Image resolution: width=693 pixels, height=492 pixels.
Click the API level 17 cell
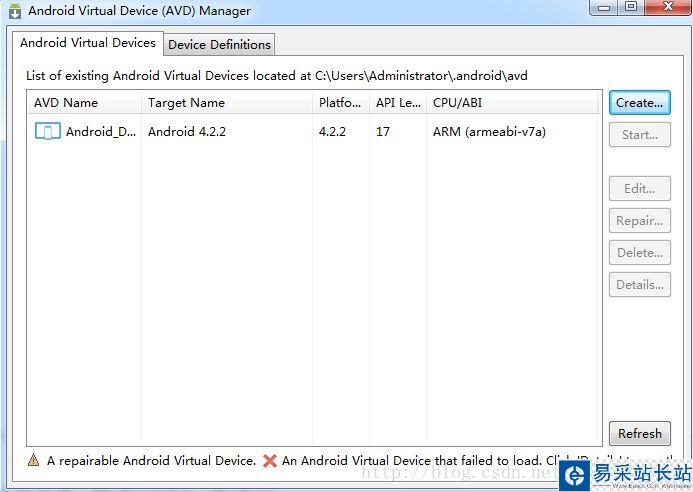pos(383,132)
